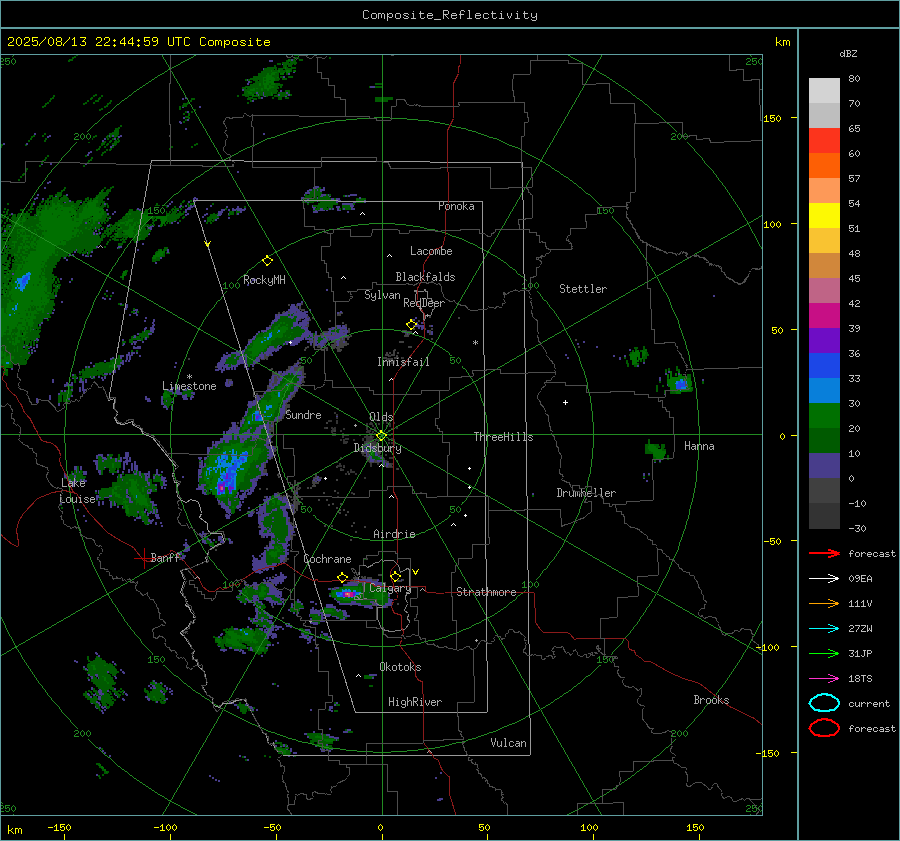Click the intense blue storm core southwest of Sundre
The image size is (900, 841).
pos(227,471)
